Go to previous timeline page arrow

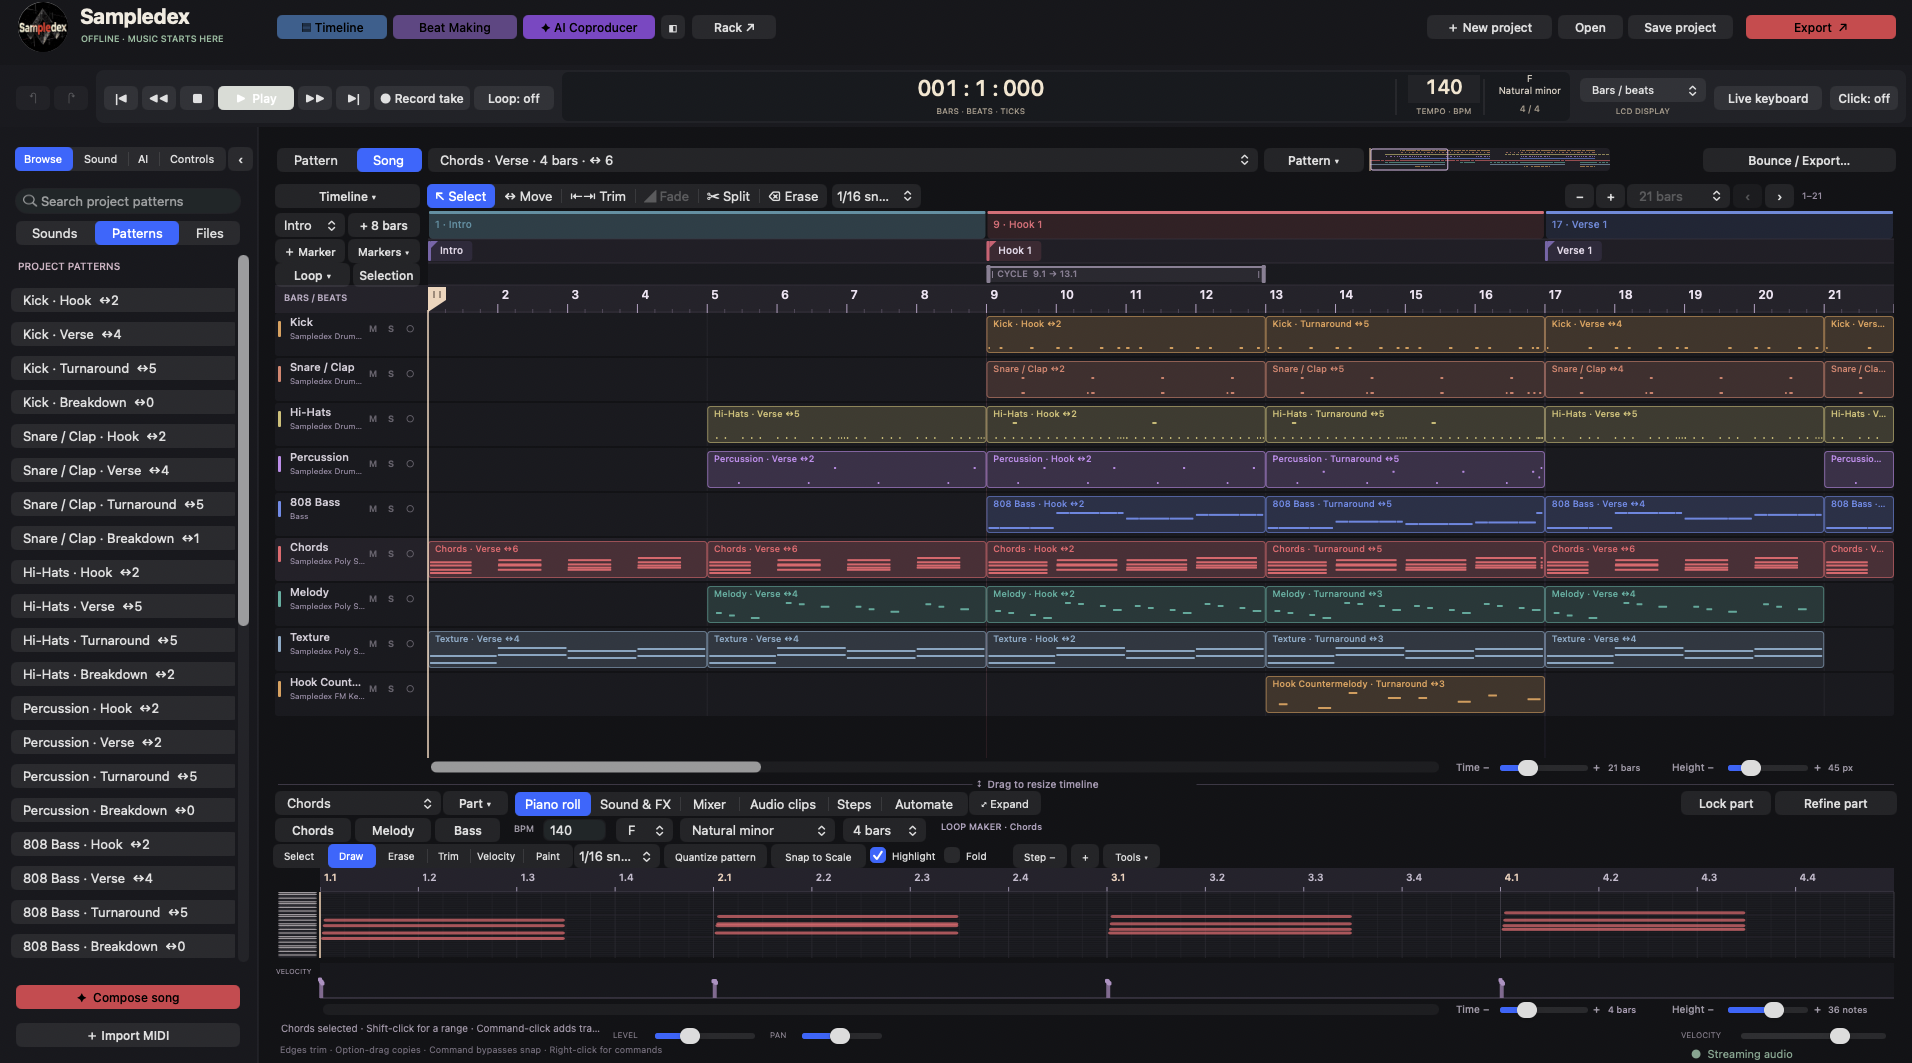click(x=1747, y=196)
